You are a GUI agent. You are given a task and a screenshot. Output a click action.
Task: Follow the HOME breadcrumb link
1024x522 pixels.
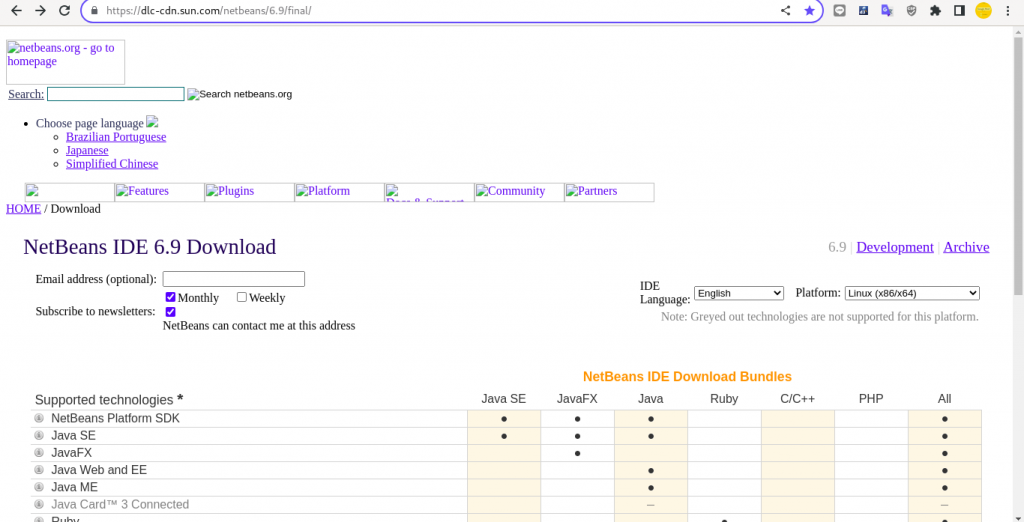click(24, 208)
